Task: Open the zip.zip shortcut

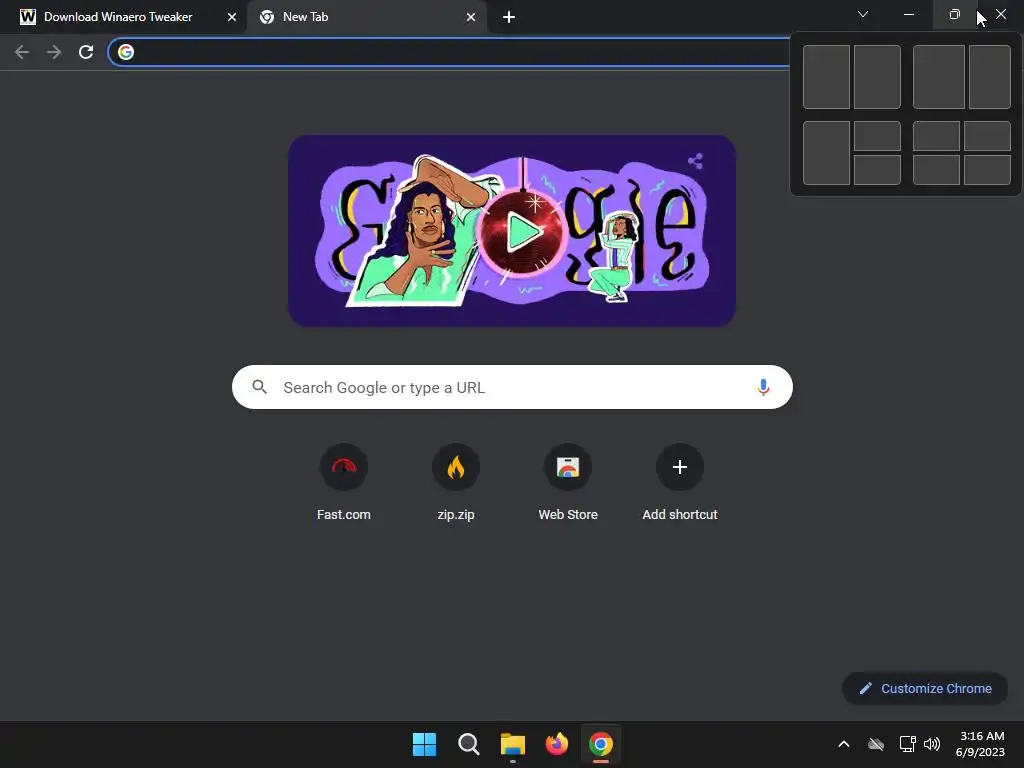Action: tap(456, 483)
